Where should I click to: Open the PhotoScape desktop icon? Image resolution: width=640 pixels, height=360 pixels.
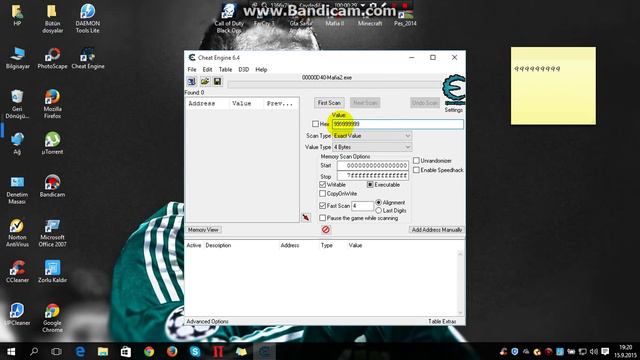click(52, 59)
